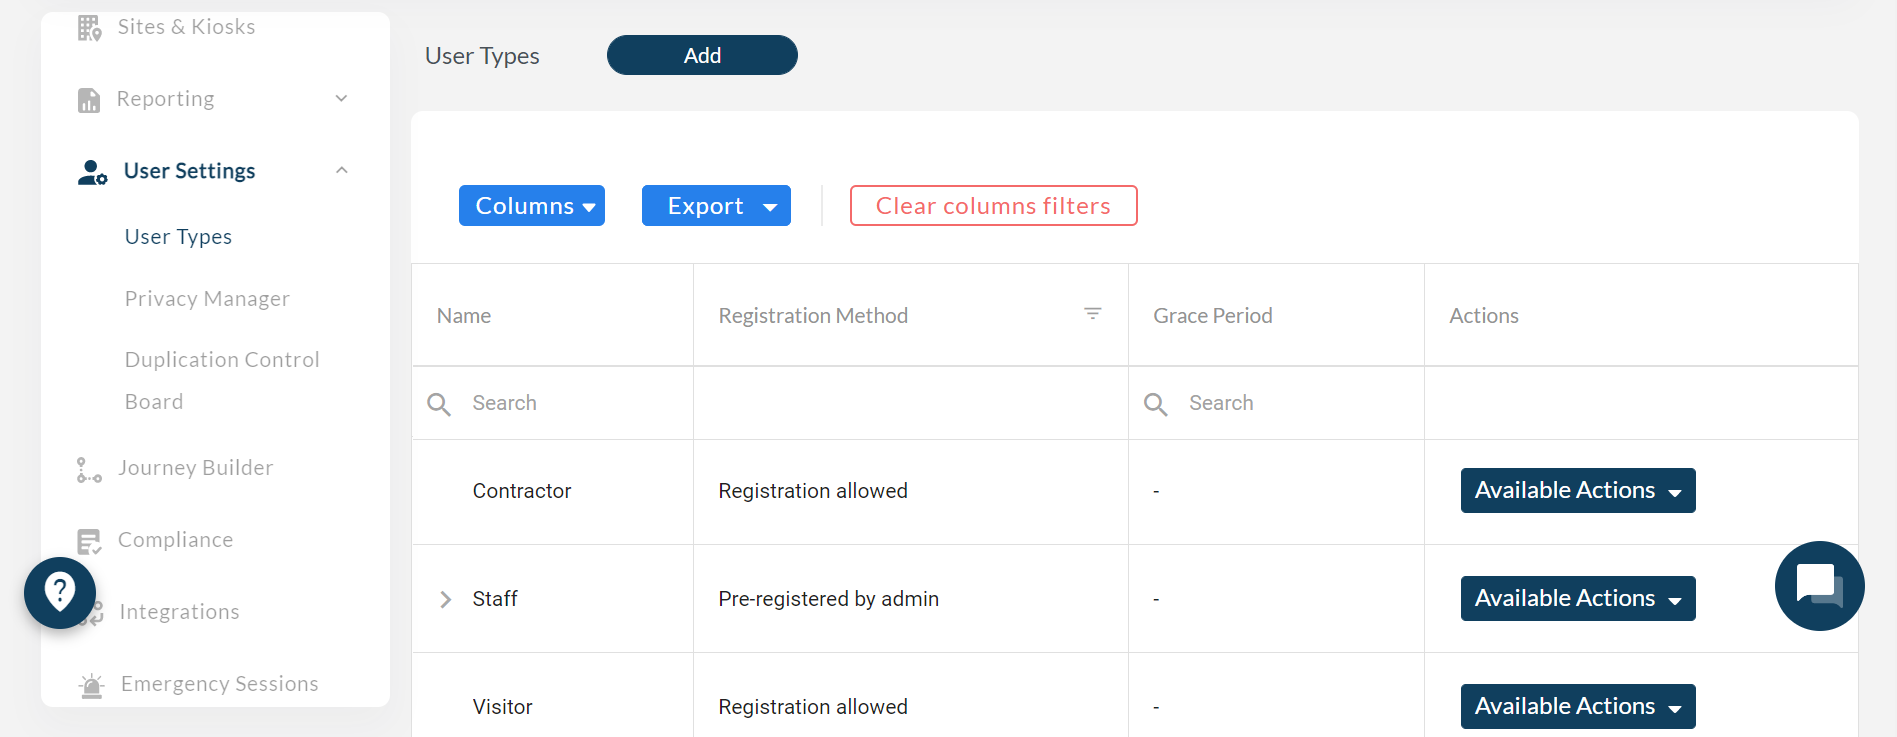Open the live chat widget

click(1819, 586)
